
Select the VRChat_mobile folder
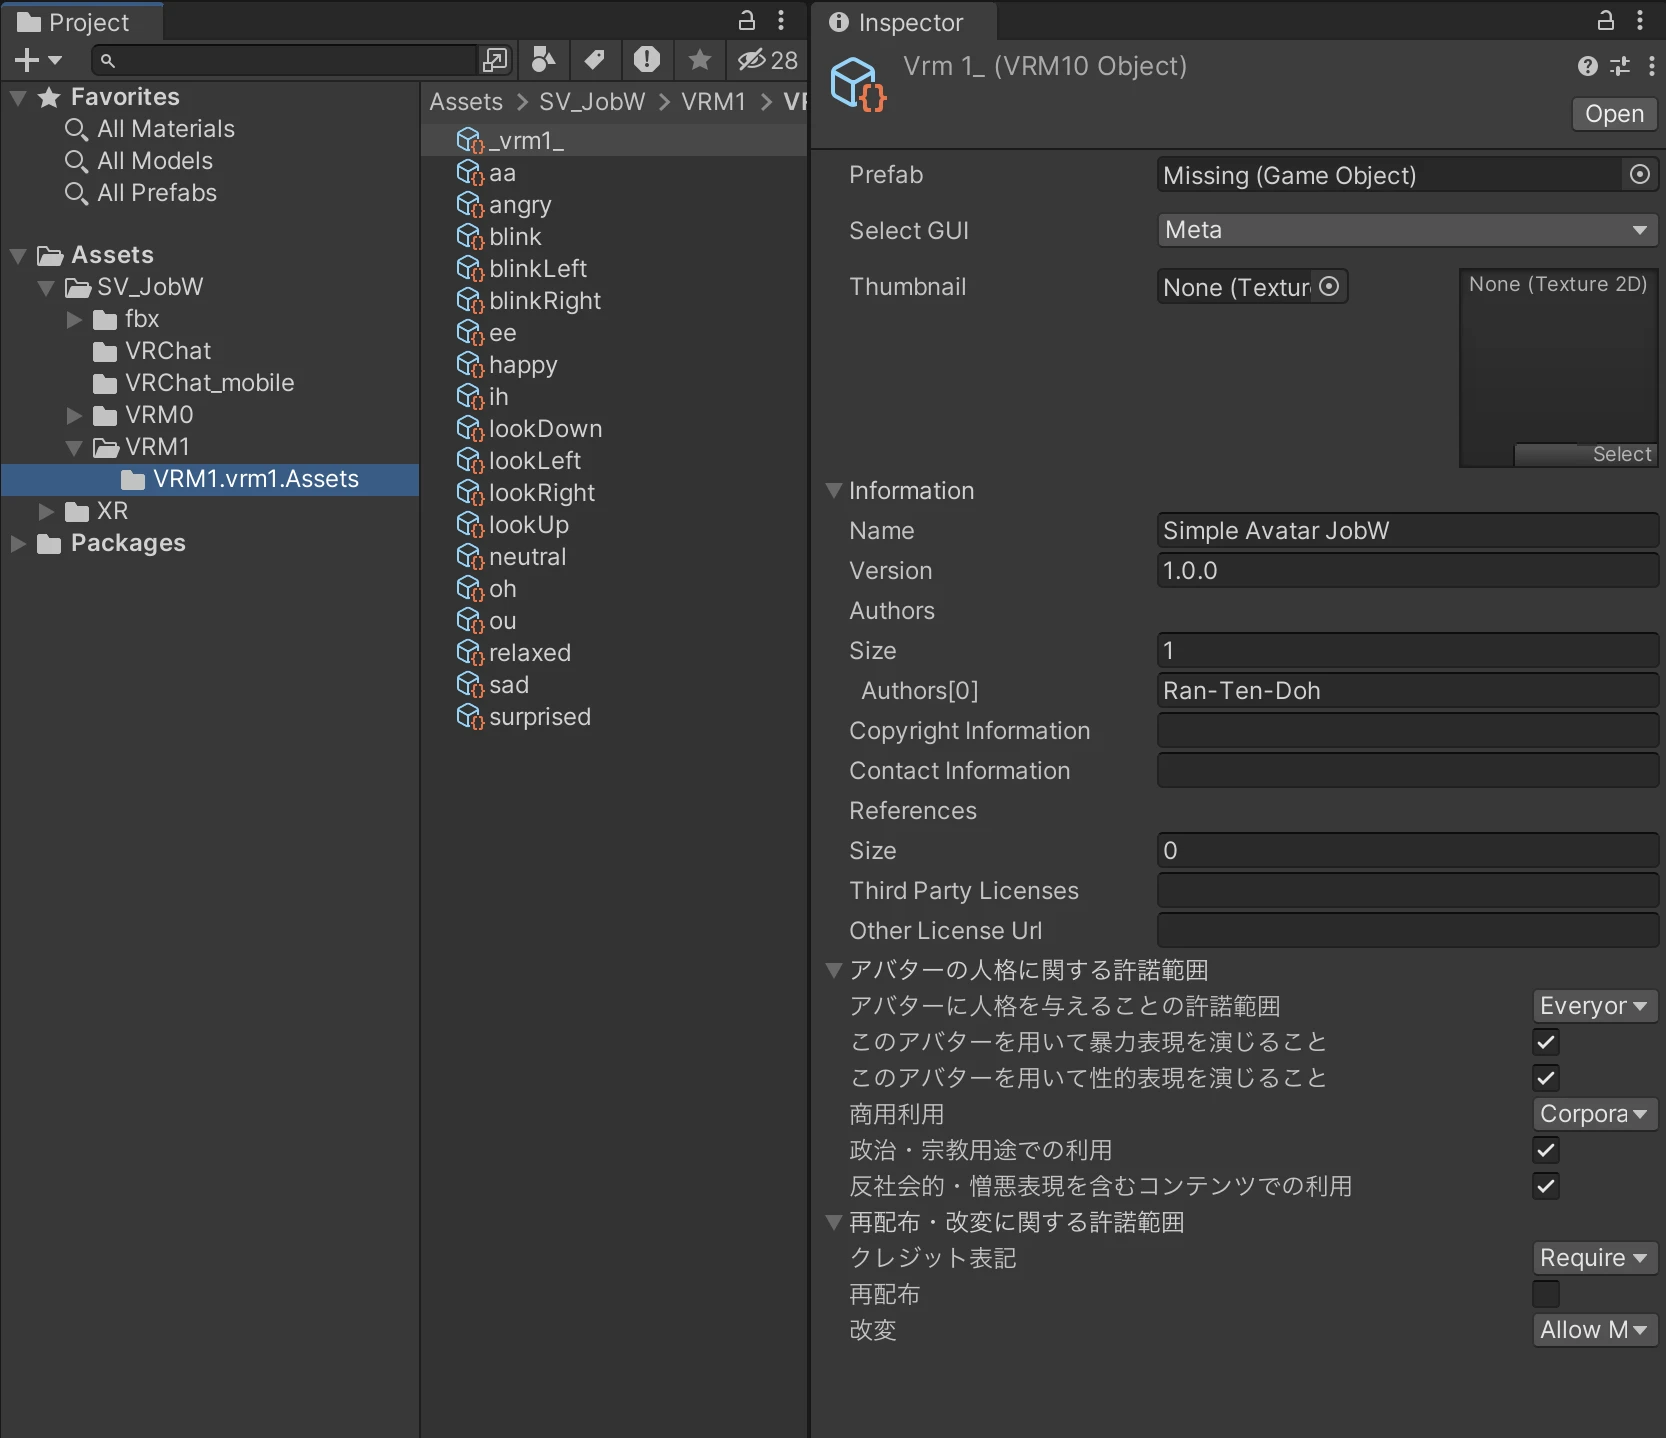tap(194, 383)
